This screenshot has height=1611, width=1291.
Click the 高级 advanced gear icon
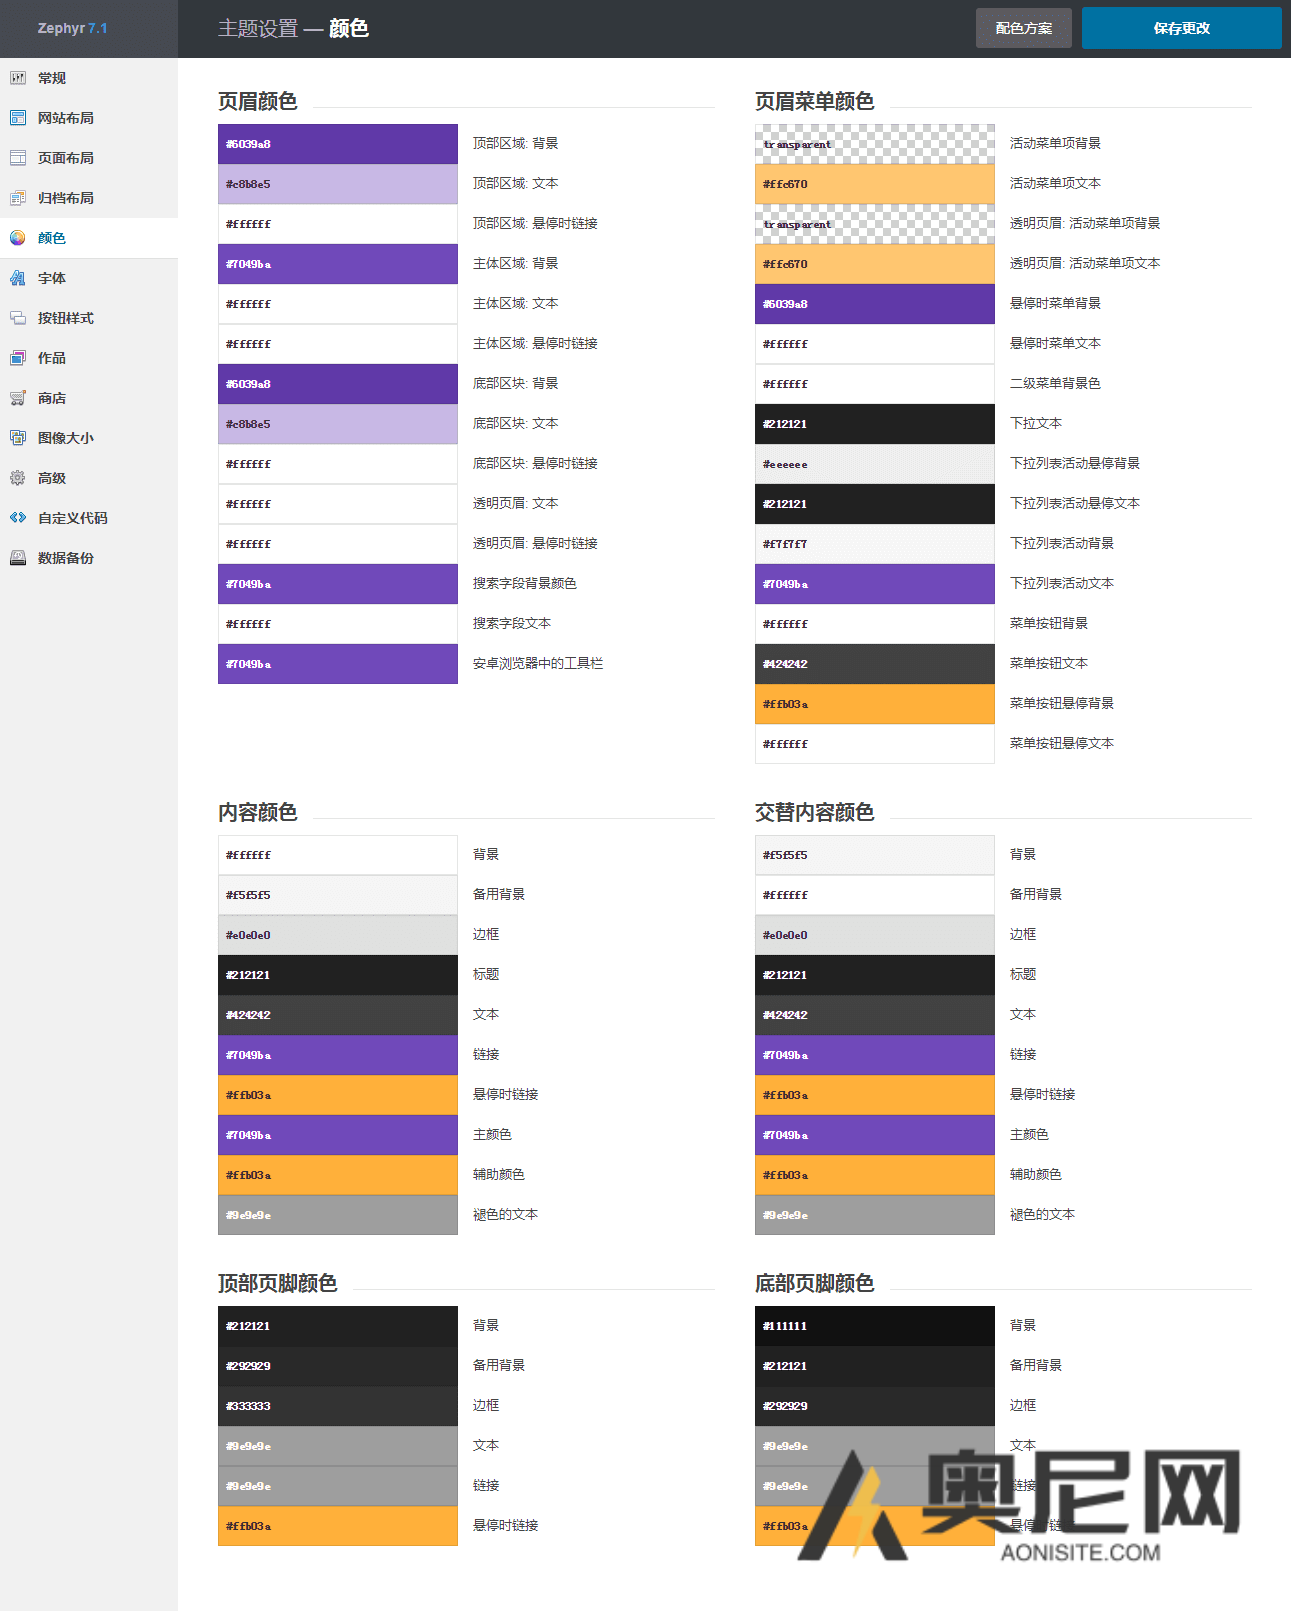tap(18, 478)
